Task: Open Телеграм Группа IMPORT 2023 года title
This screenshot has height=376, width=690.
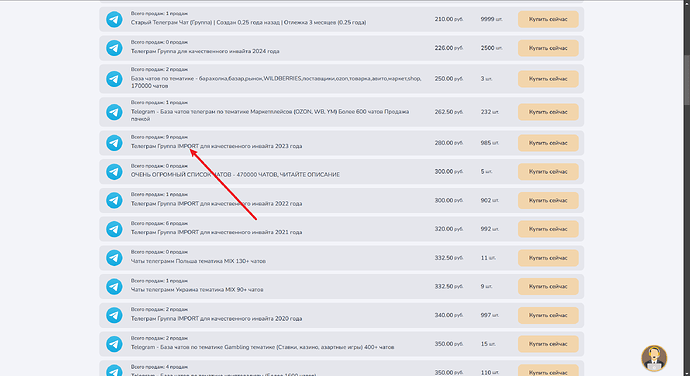Action: tap(217, 146)
